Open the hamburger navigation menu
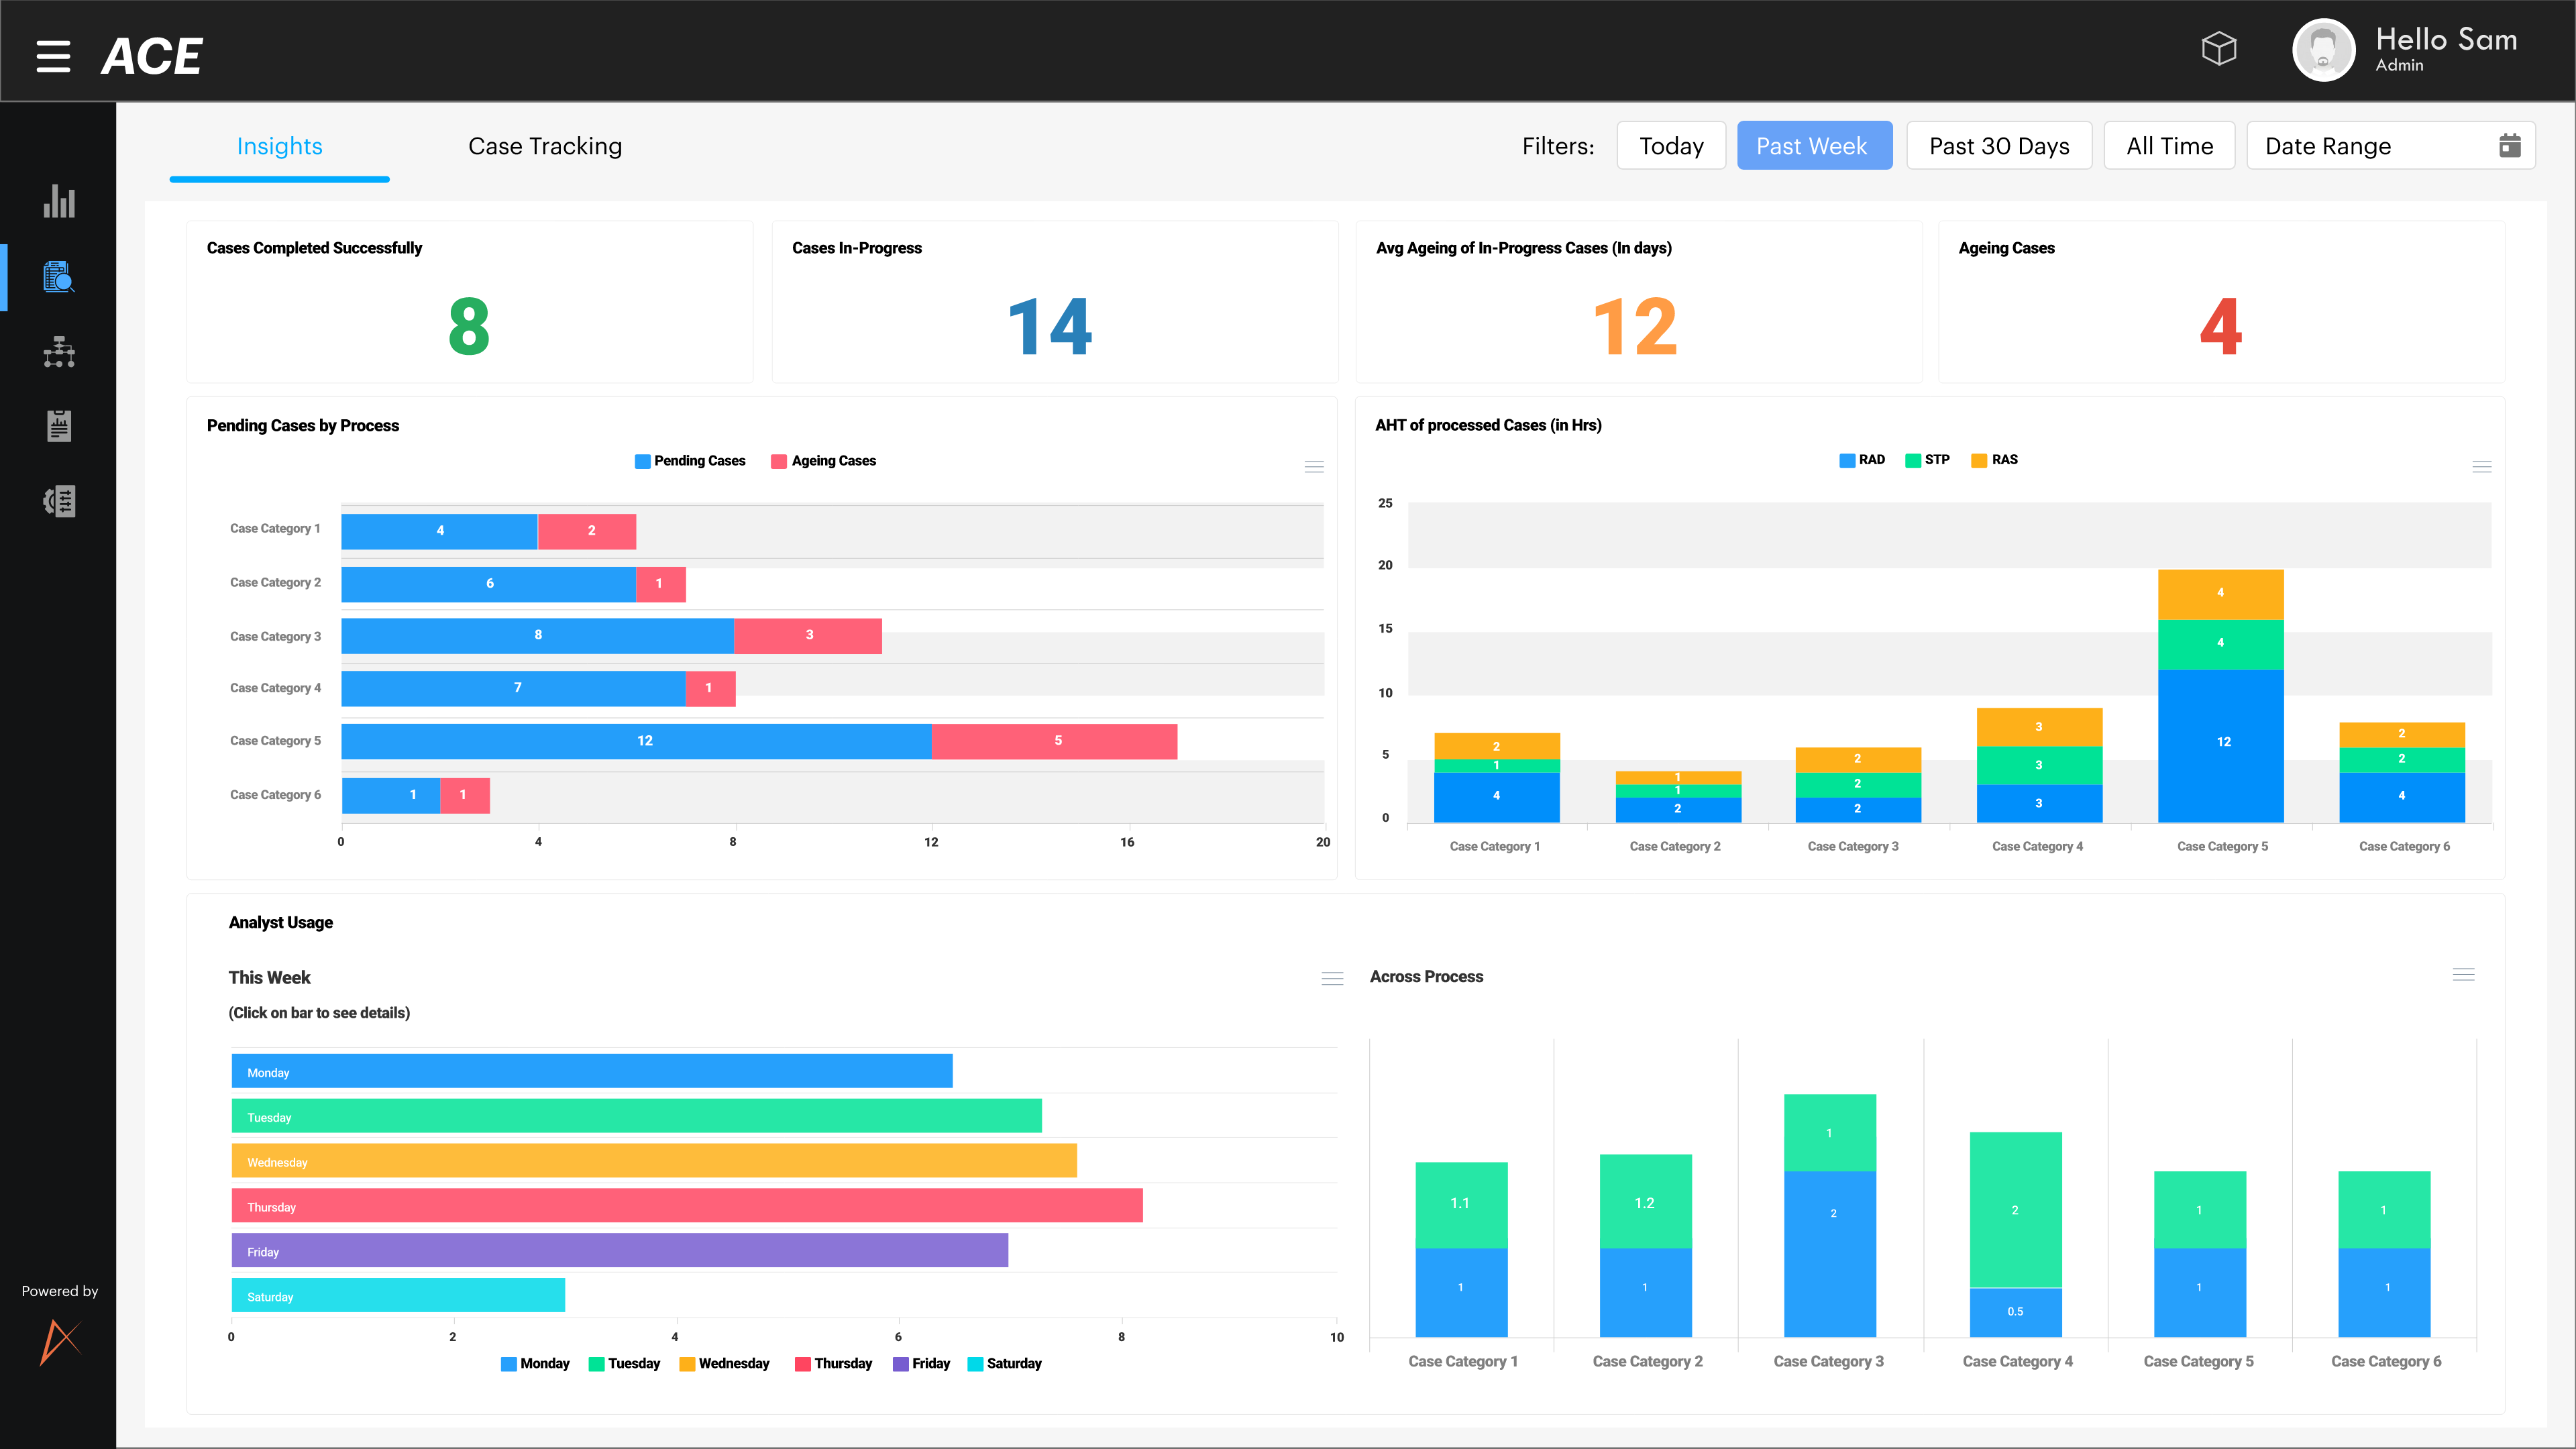 [x=53, y=56]
